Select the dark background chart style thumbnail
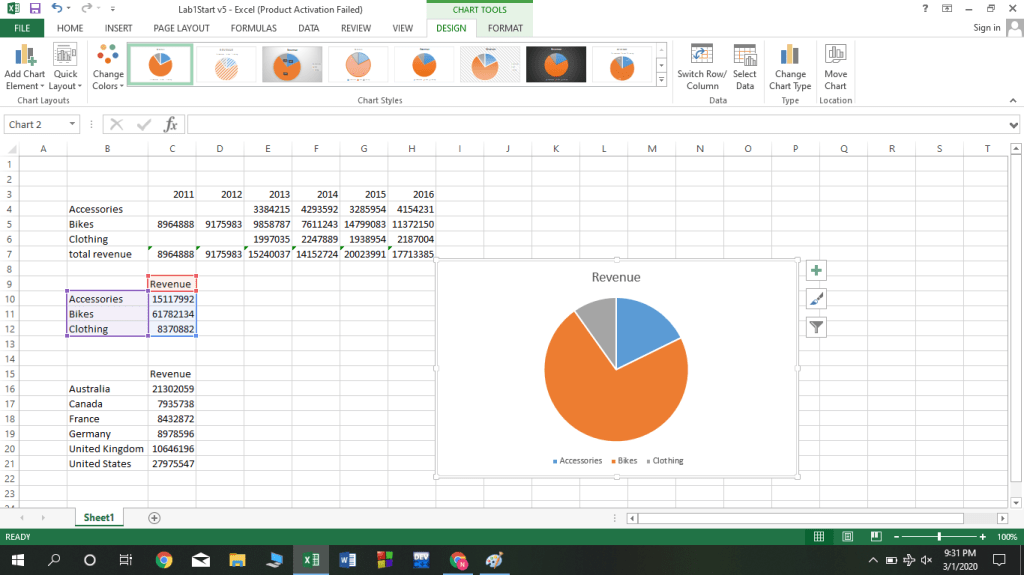1024x575 pixels. tap(556, 65)
